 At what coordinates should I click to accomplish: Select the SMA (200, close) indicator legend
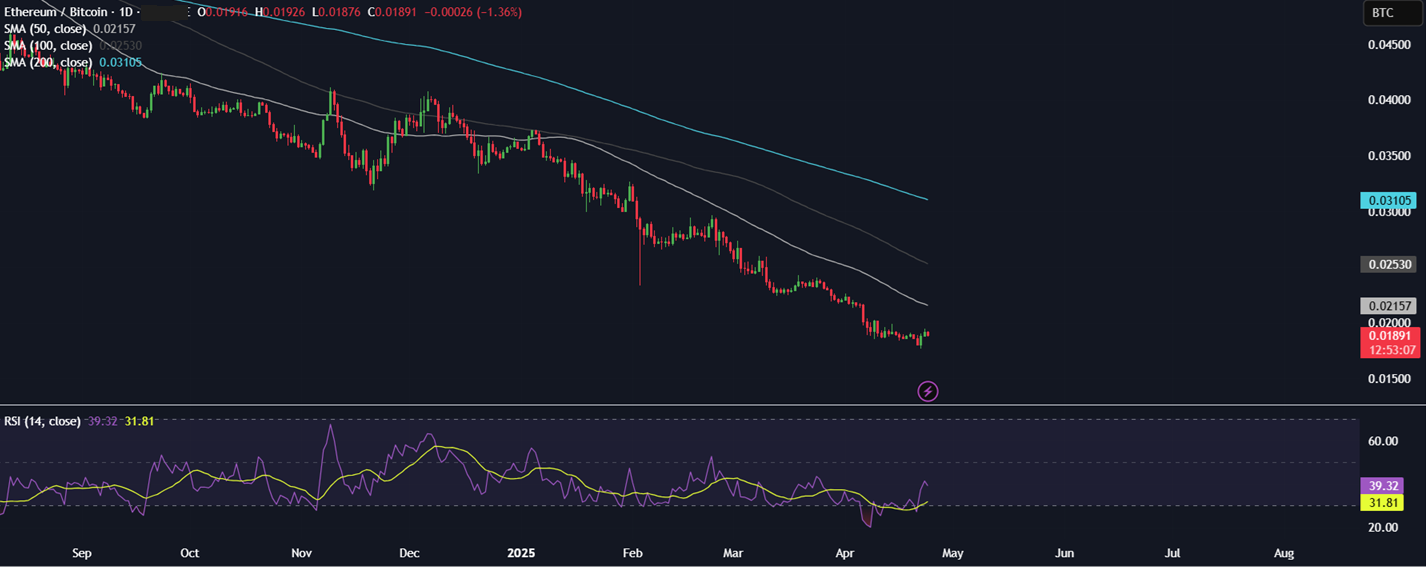point(49,63)
